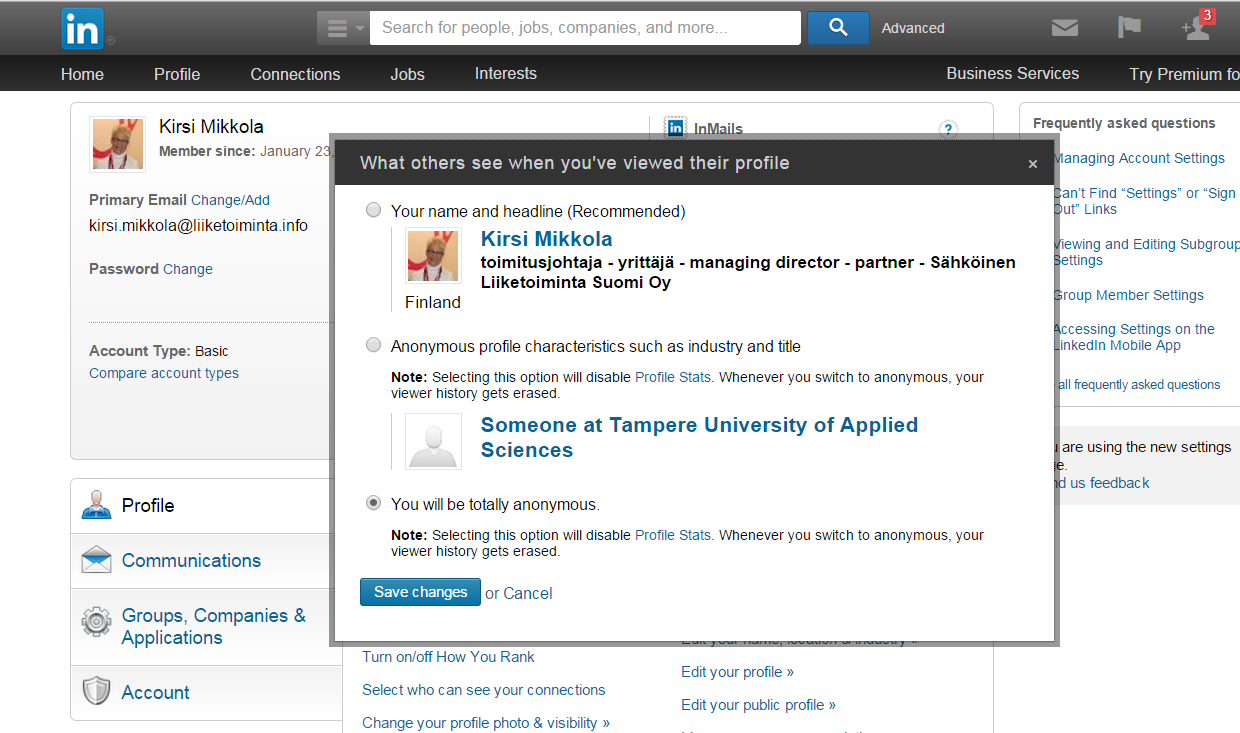Click the Account shield icon
1240x733 pixels.
(96, 691)
